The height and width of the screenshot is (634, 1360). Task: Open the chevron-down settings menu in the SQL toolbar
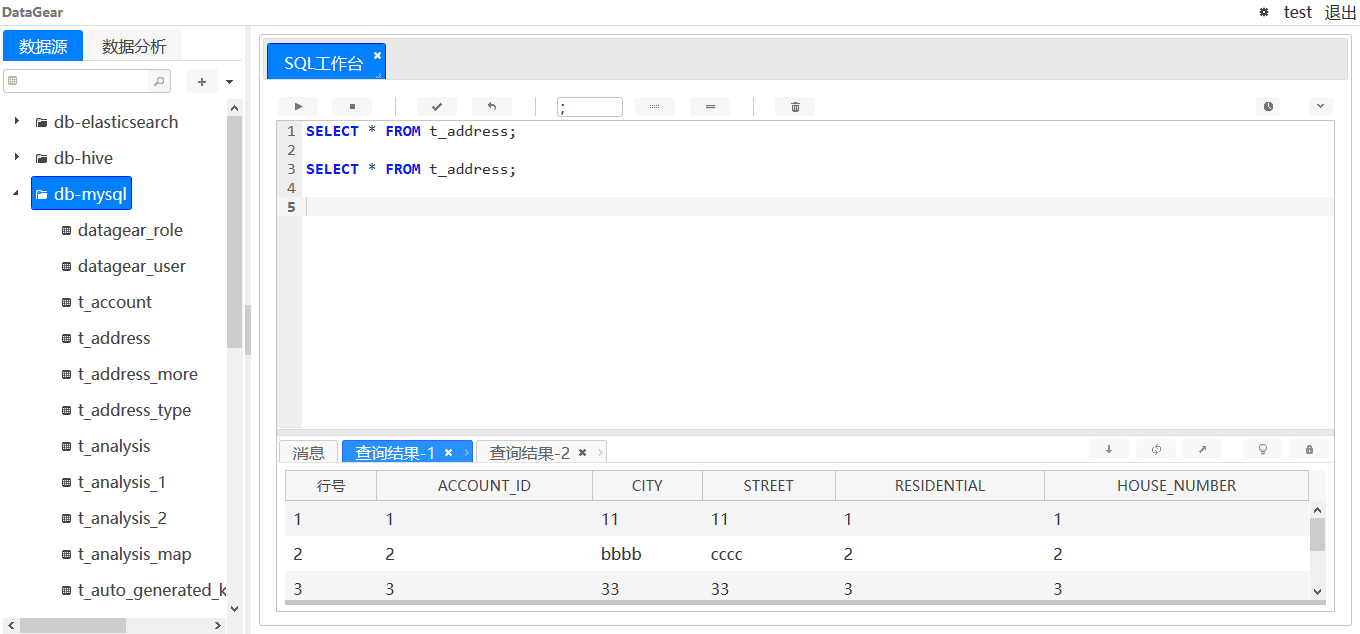[x=1320, y=105]
